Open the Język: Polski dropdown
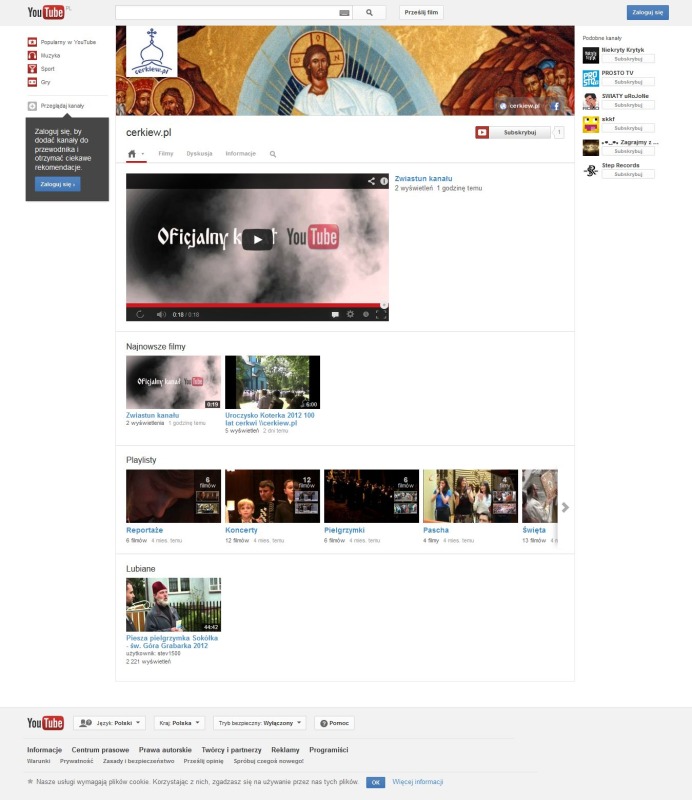Image resolution: width=692 pixels, height=800 pixels. [110, 723]
